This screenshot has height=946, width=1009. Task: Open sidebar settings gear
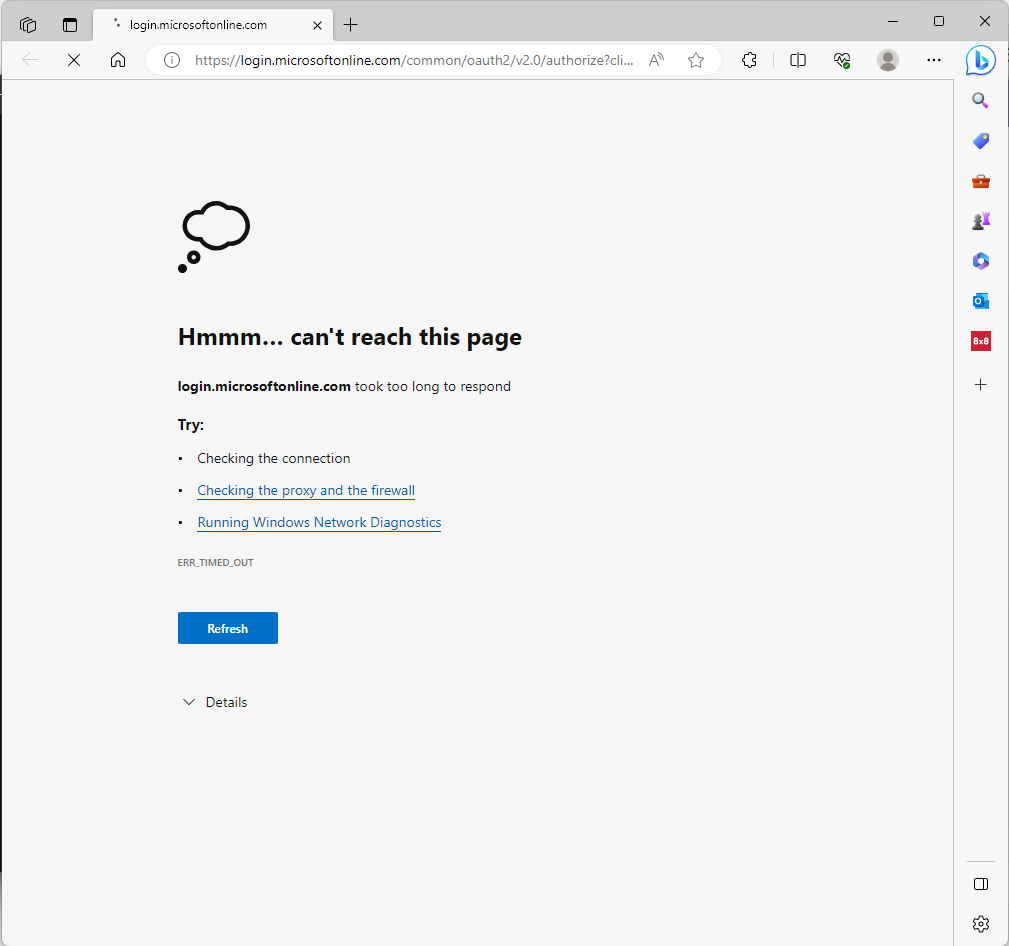point(981,924)
